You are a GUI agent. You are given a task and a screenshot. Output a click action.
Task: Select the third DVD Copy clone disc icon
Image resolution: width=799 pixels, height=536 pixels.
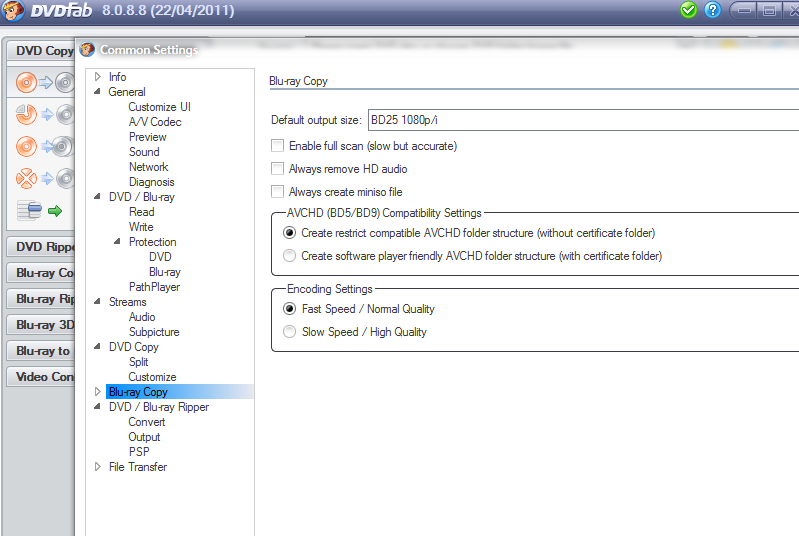point(45,147)
